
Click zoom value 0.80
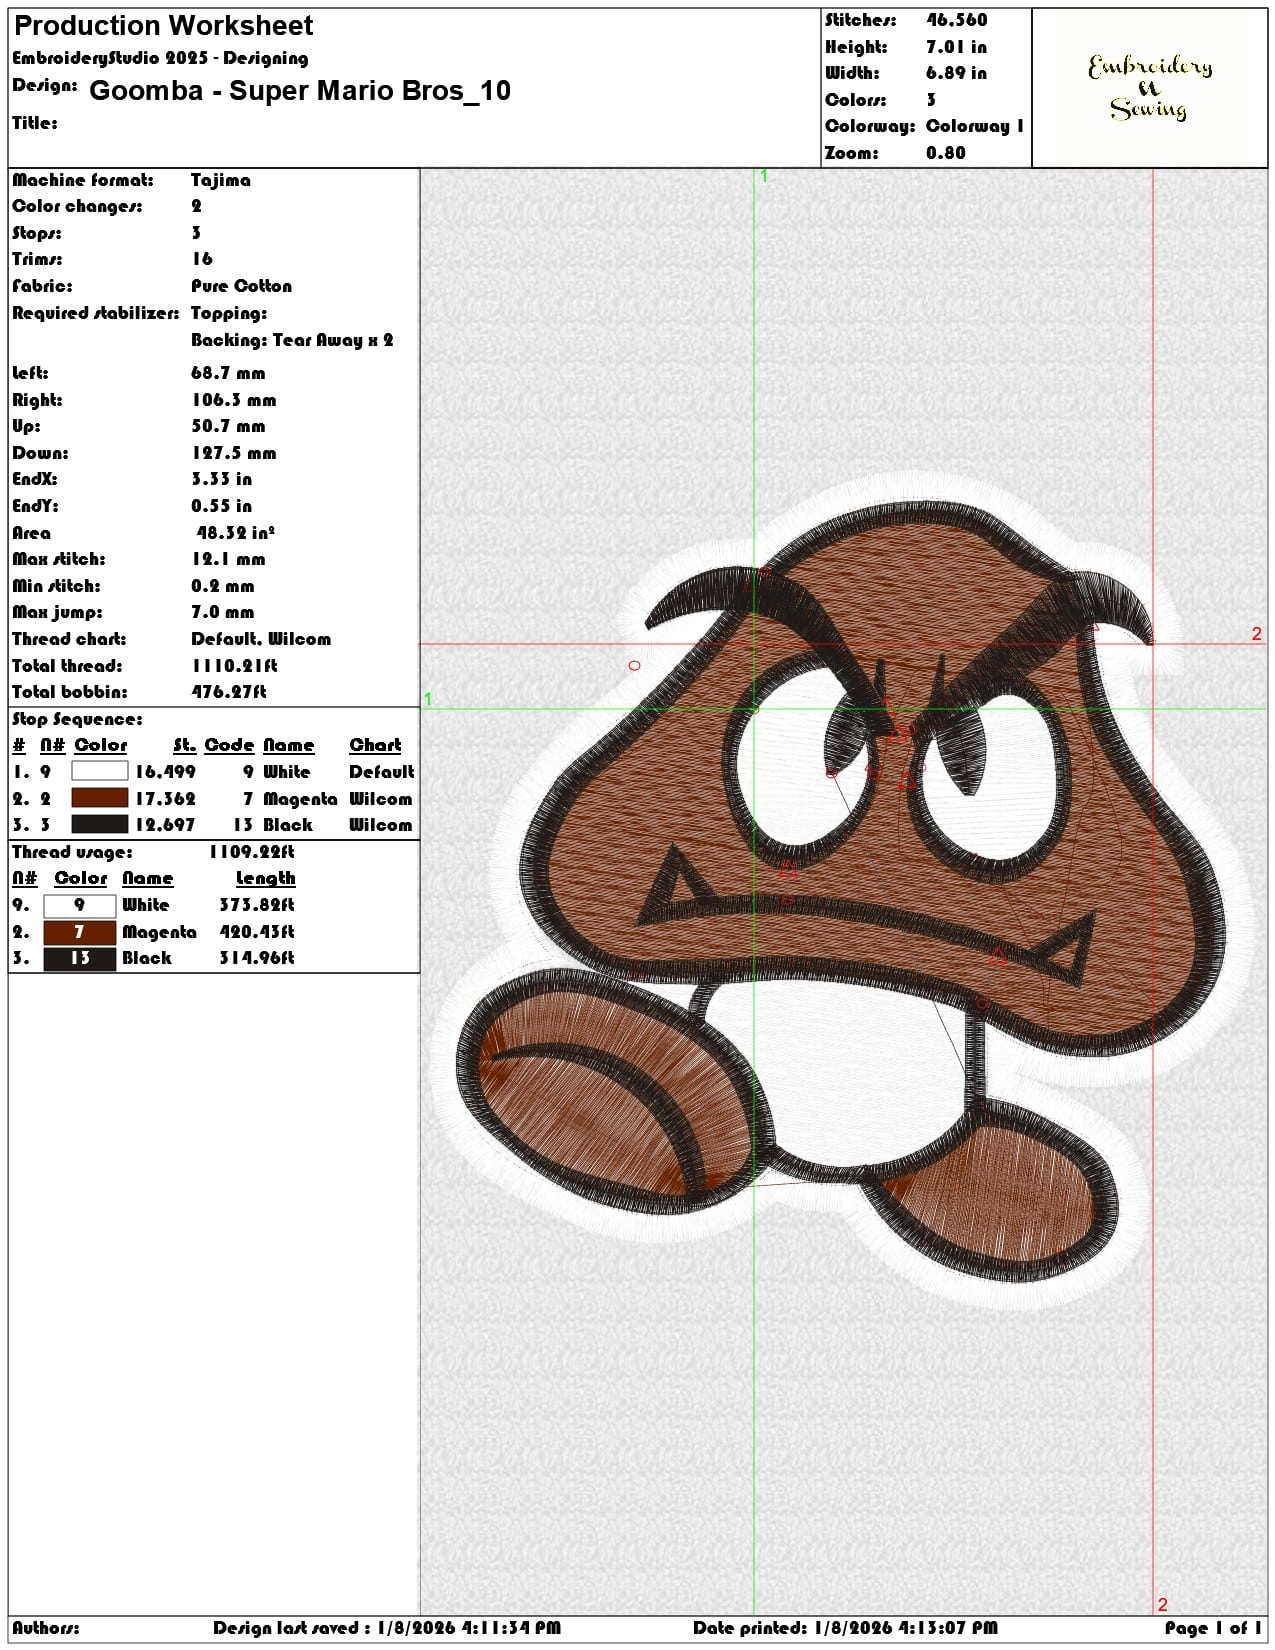click(x=946, y=153)
